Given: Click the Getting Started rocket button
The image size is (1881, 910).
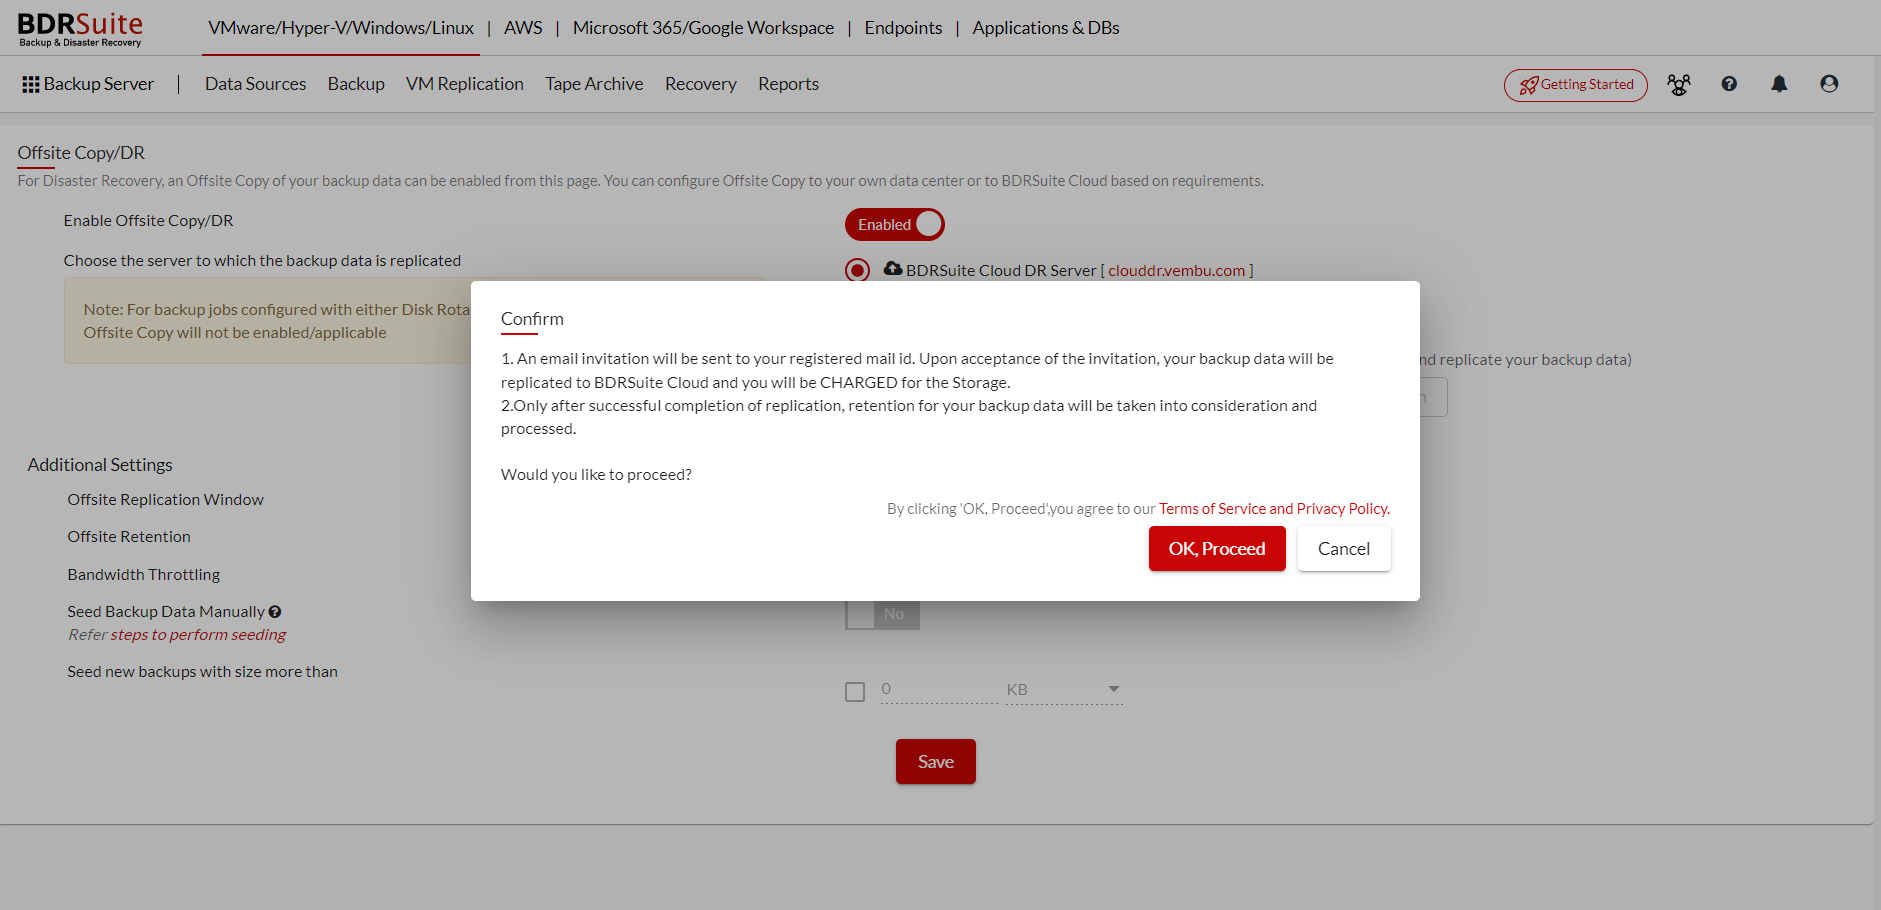Looking at the screenshot, I should point(1575,85).
